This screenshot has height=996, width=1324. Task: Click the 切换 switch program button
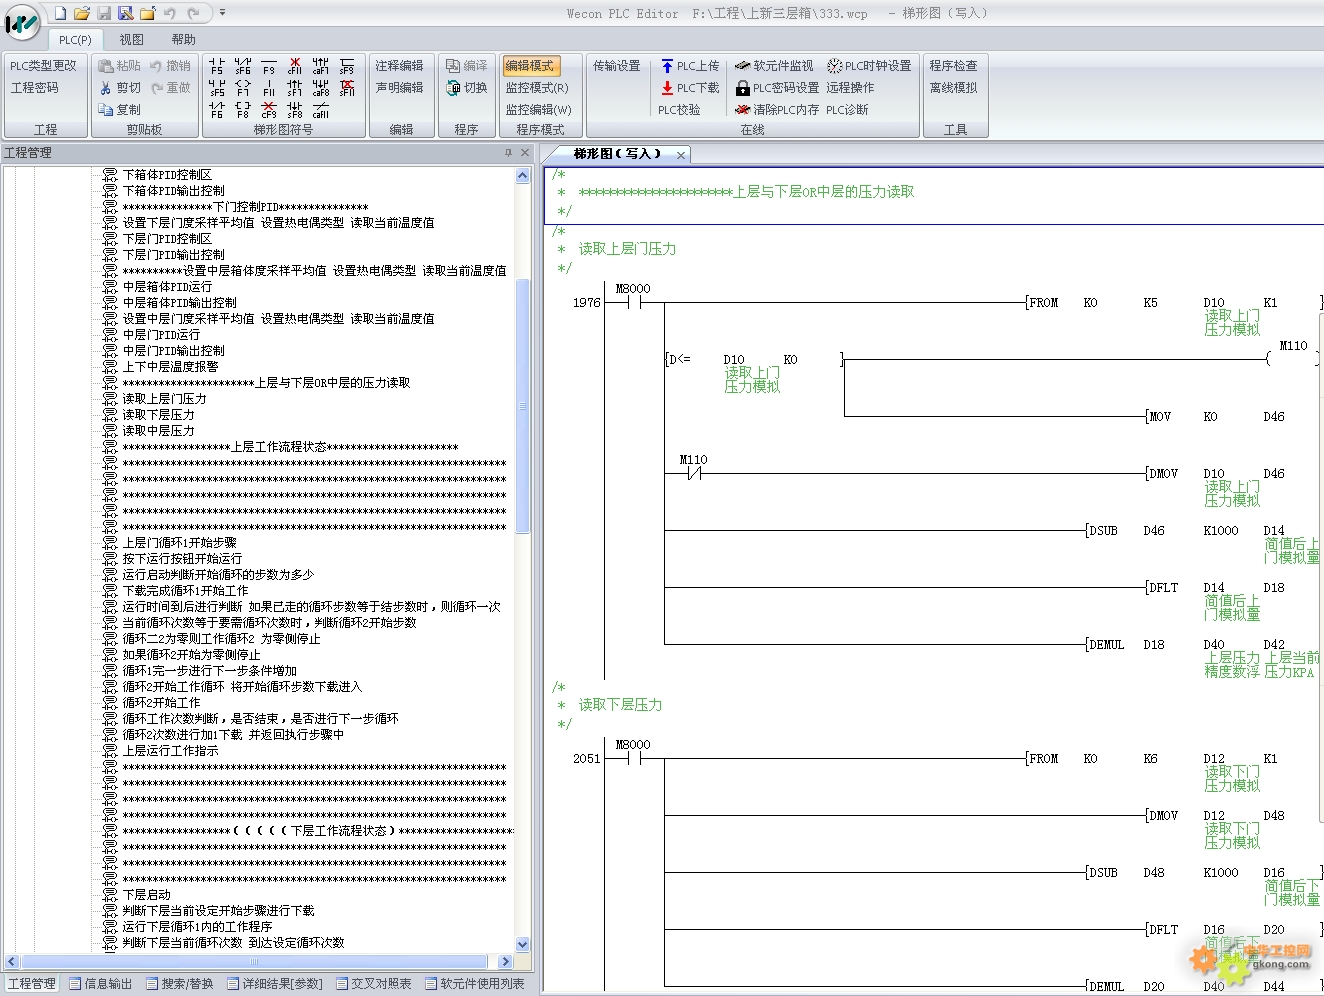pyautogui.click(x=467, y=88)
